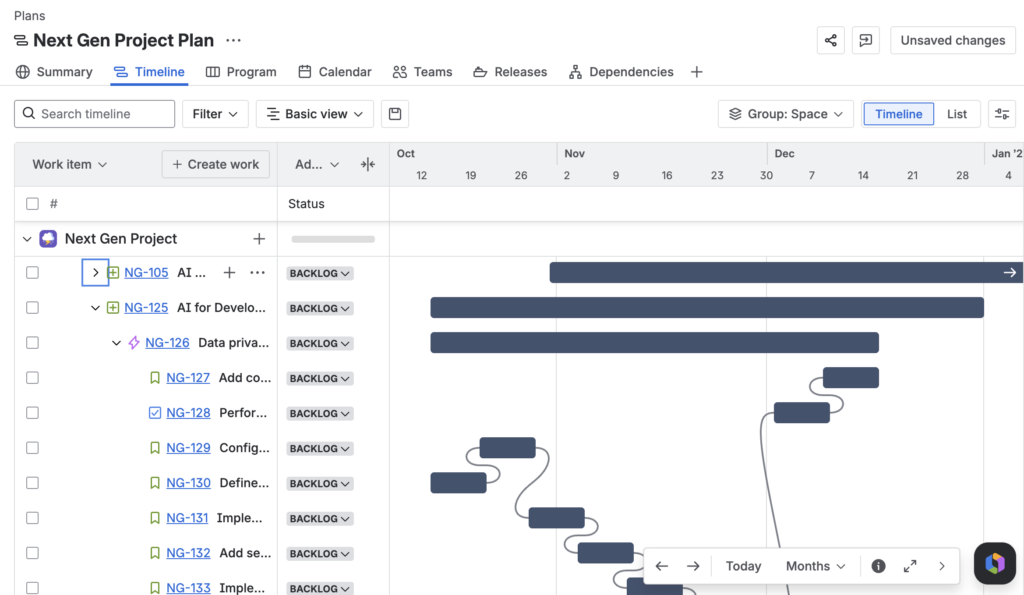The image size is (1024, 595).
Task: Select the NG-125 schedule bar
Action: (x=707, y=308)
